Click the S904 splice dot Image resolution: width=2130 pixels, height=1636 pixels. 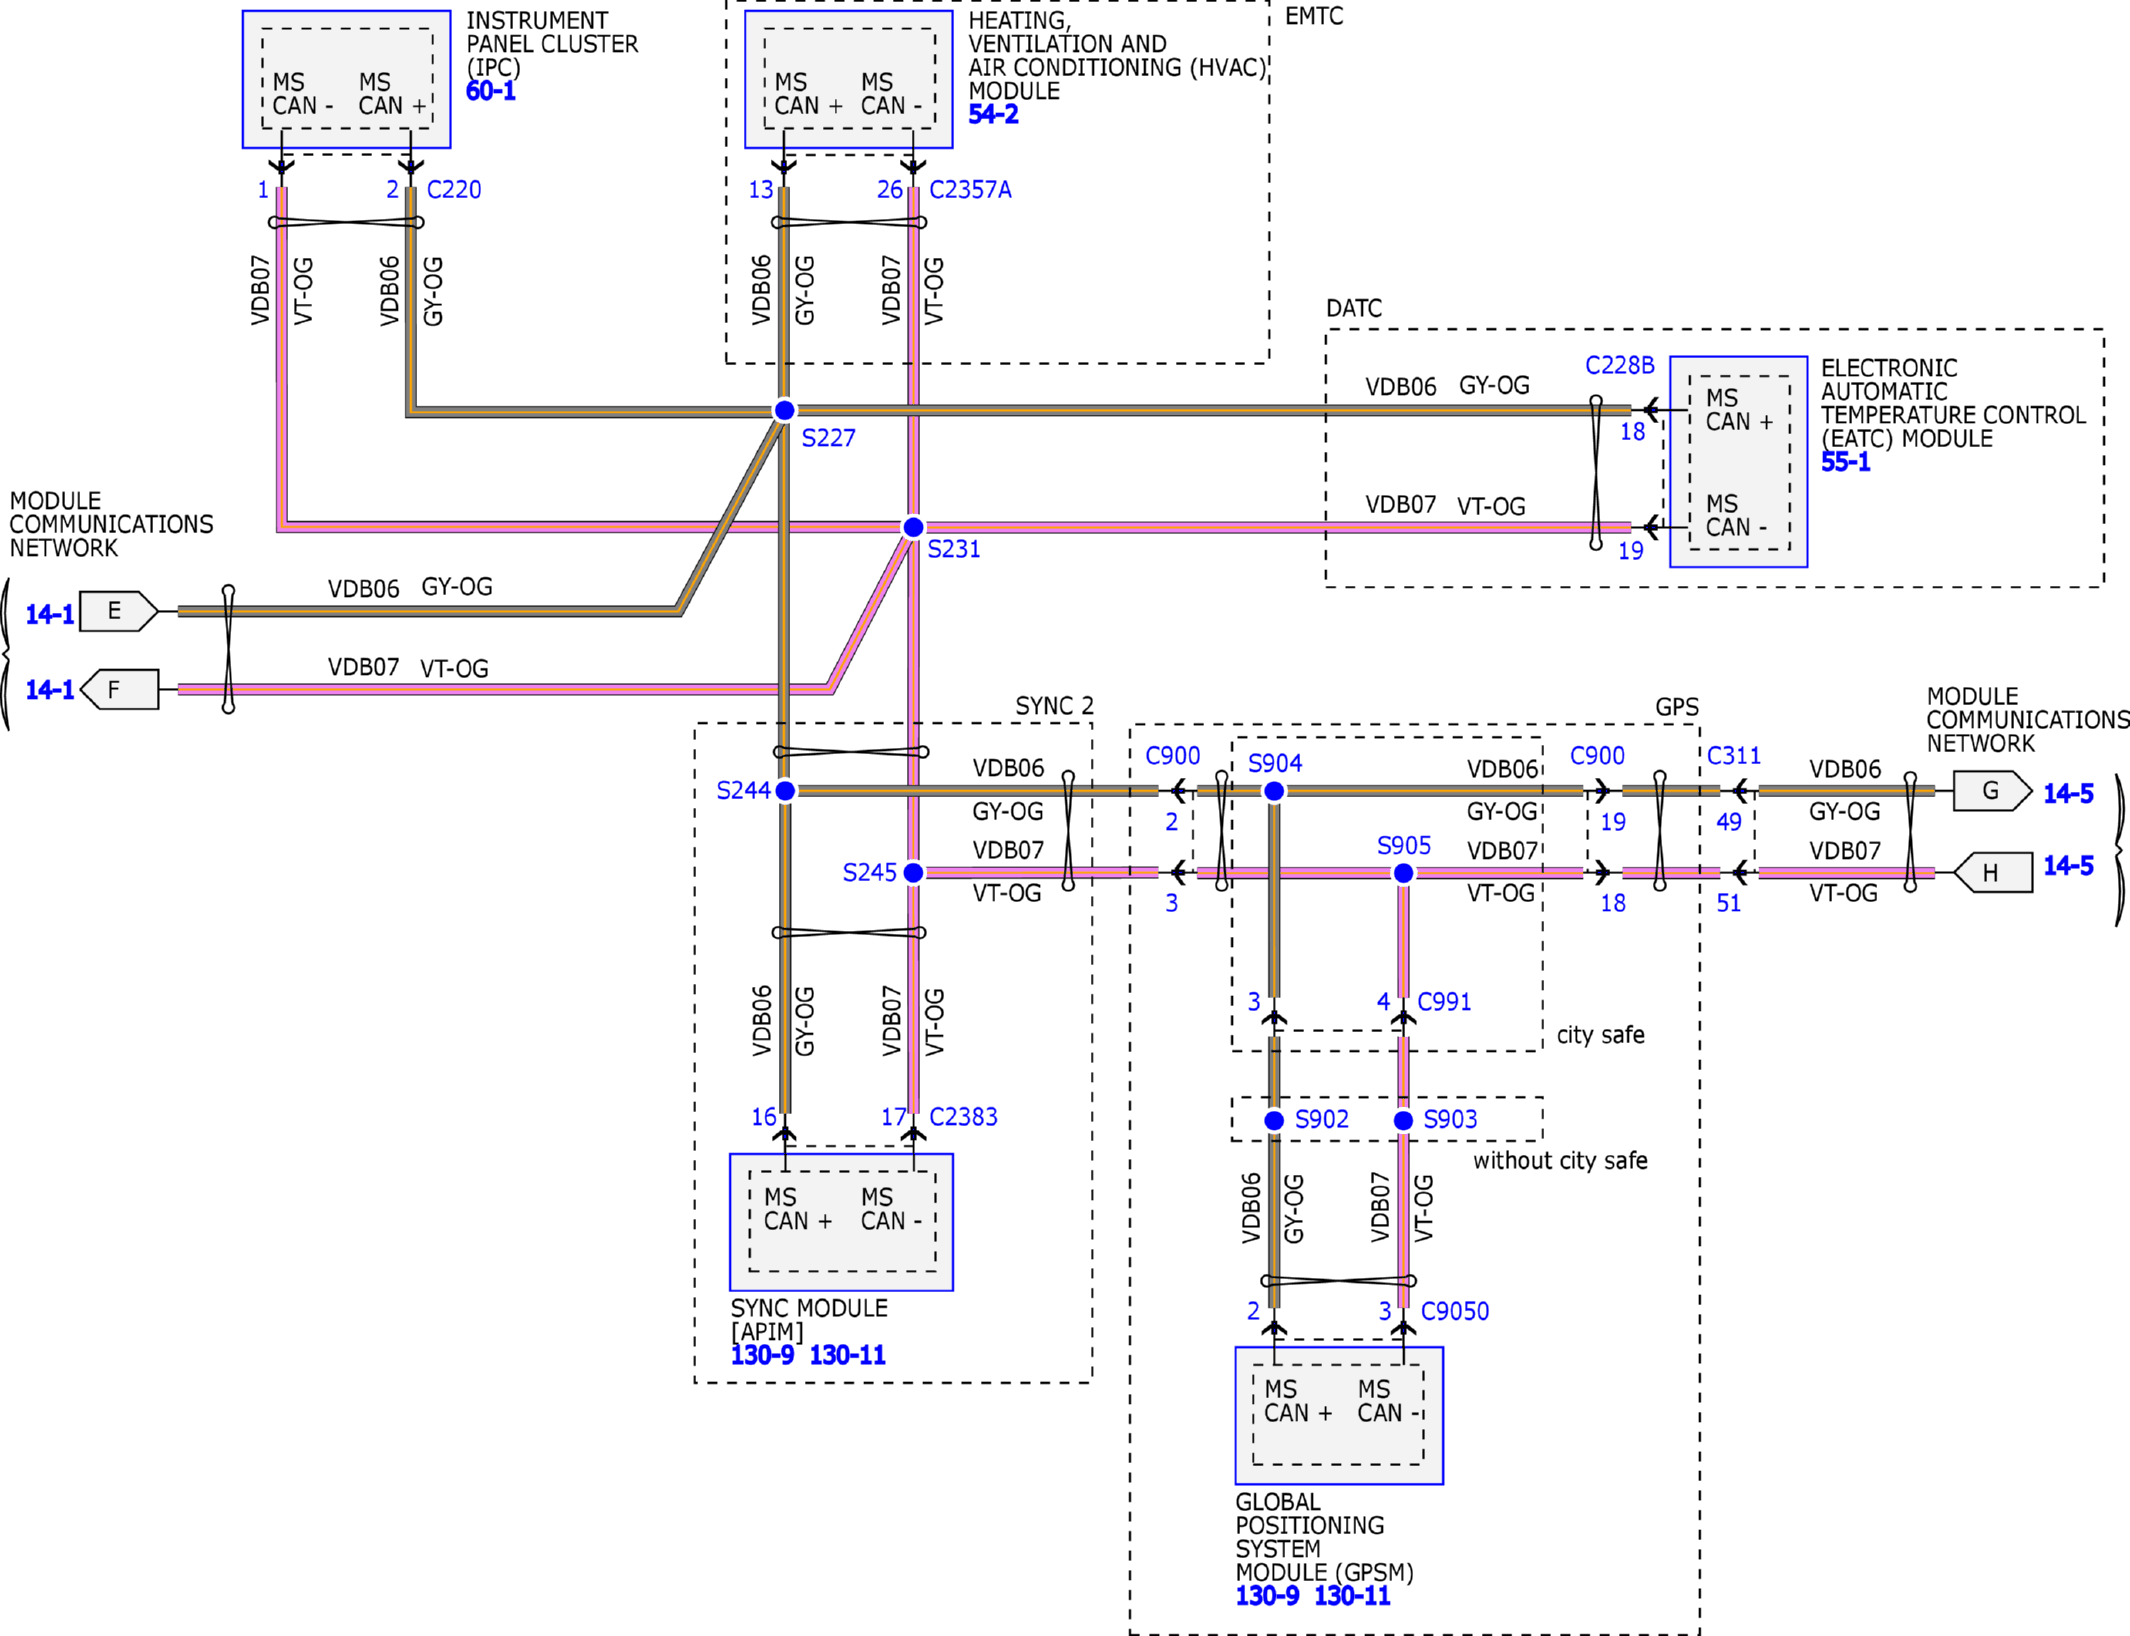point(1273,791)
